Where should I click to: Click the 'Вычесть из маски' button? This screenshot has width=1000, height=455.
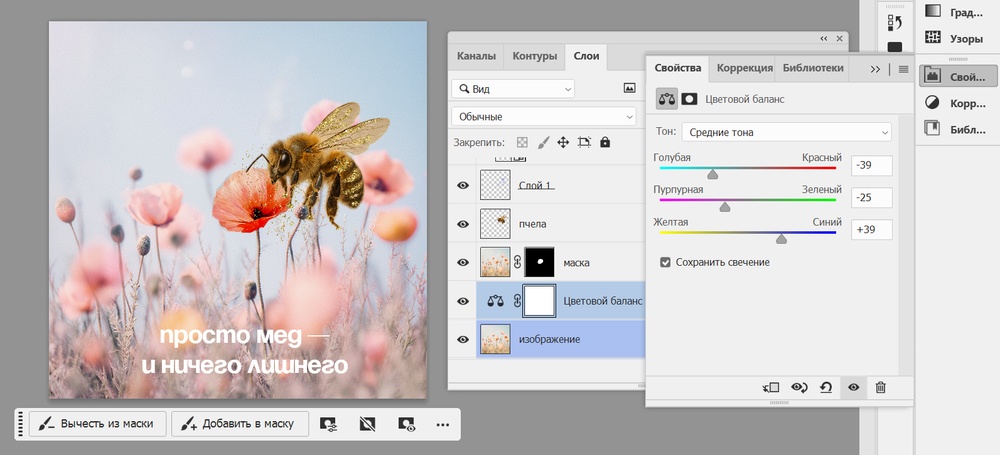point(96,424)
